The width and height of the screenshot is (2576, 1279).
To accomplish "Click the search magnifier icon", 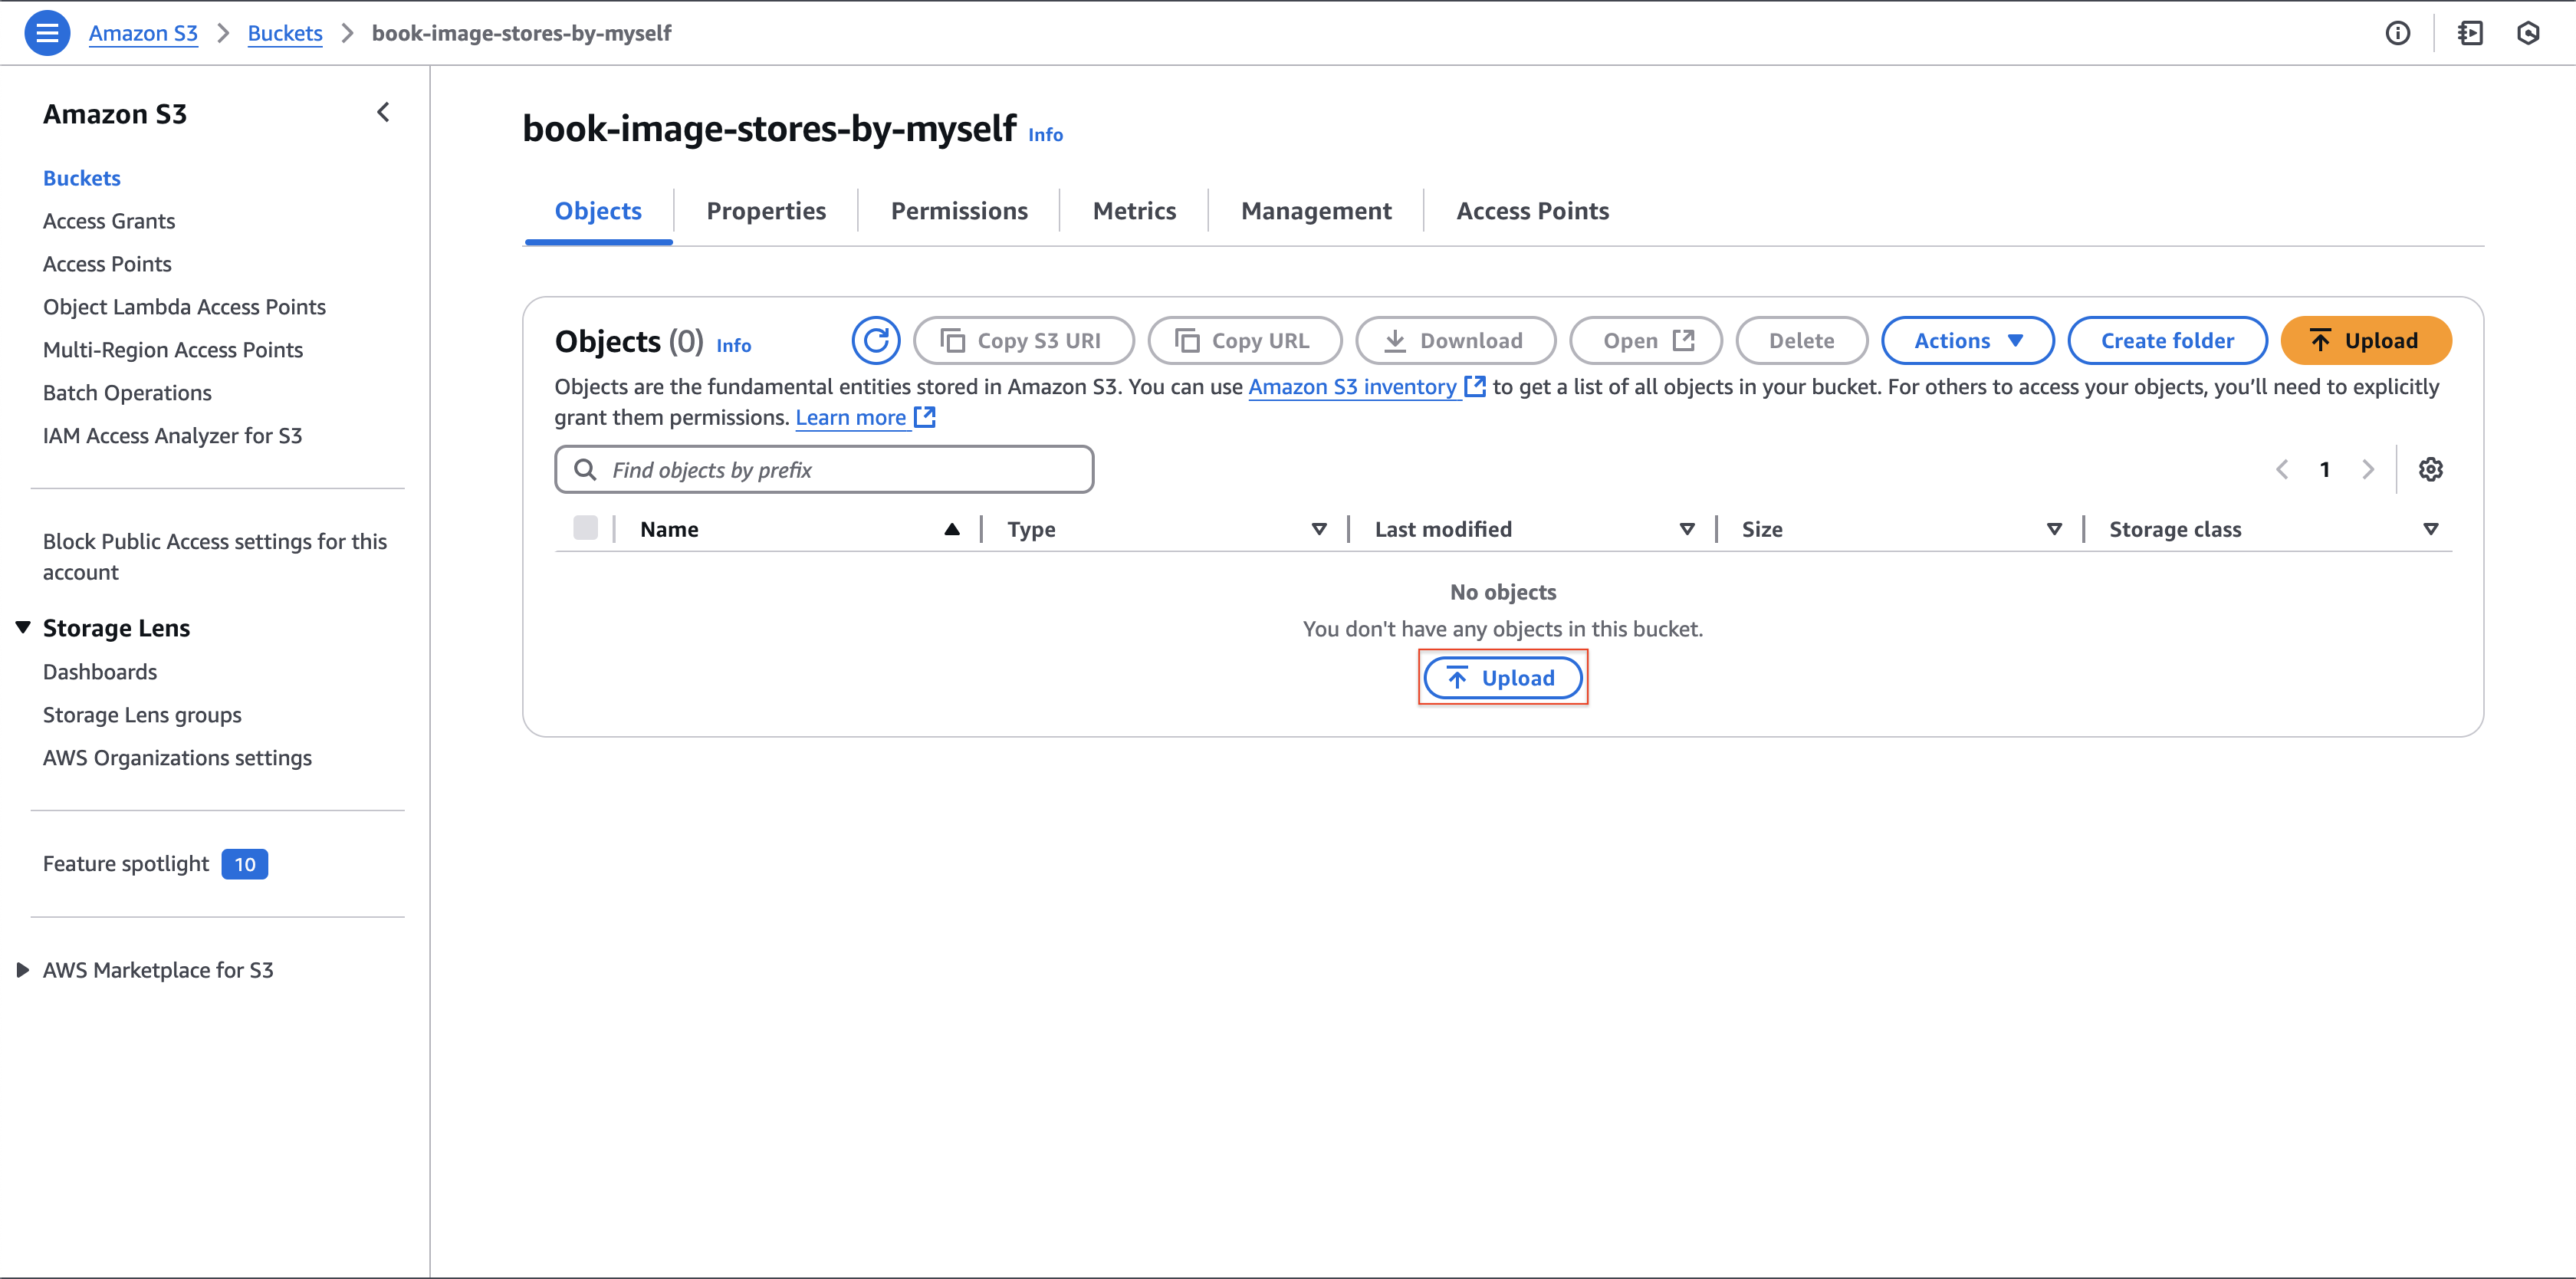I will point(585,470).
